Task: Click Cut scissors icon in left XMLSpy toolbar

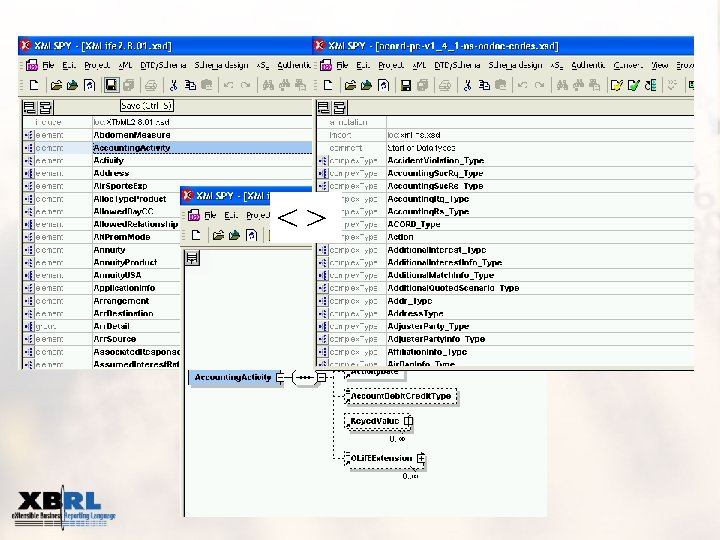Action: click(x=173, y=85)
